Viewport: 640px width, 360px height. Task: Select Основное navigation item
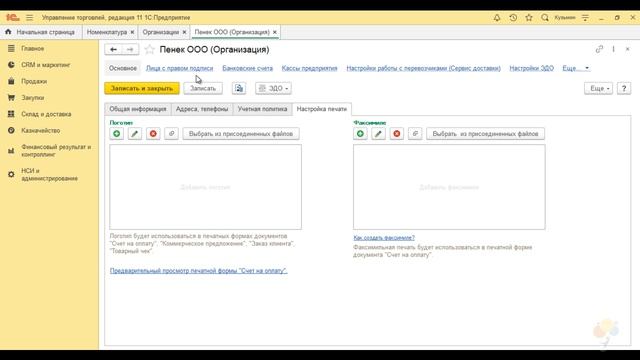[123, 68]
